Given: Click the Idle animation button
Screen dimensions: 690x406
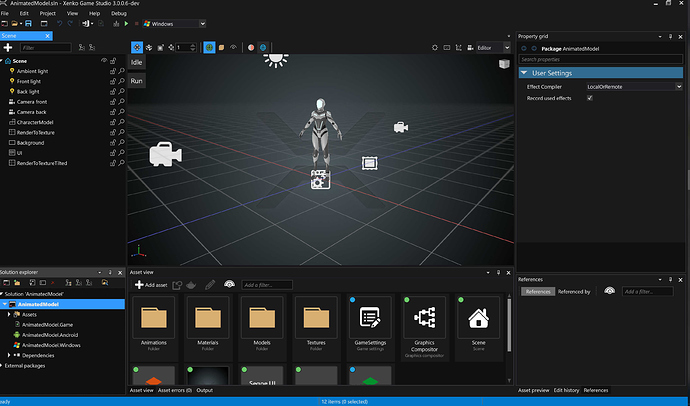Looking at the screenshot, I should point(136,62).
